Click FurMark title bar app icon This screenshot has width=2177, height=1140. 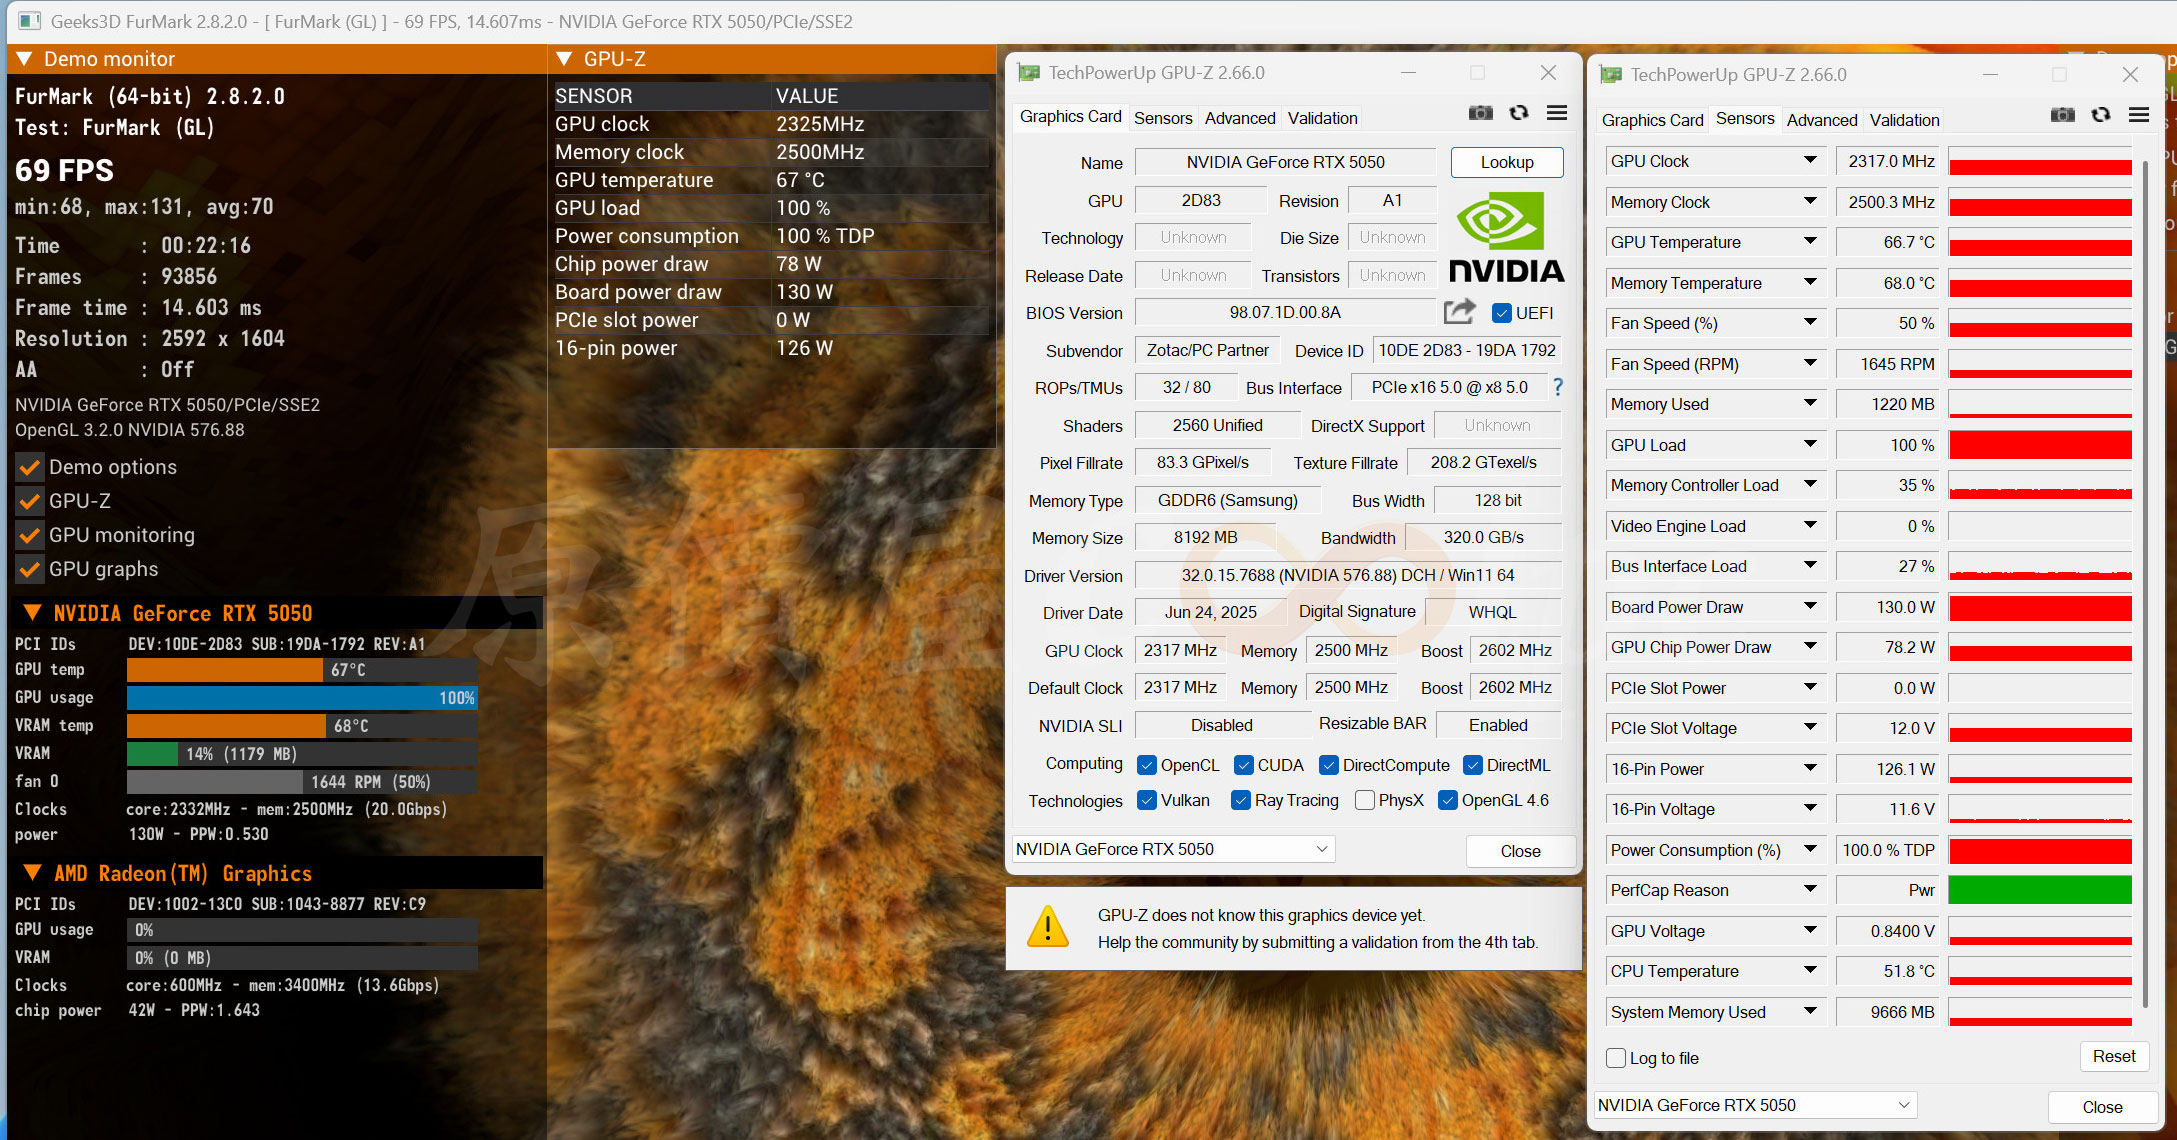click(x=29, y=21)
